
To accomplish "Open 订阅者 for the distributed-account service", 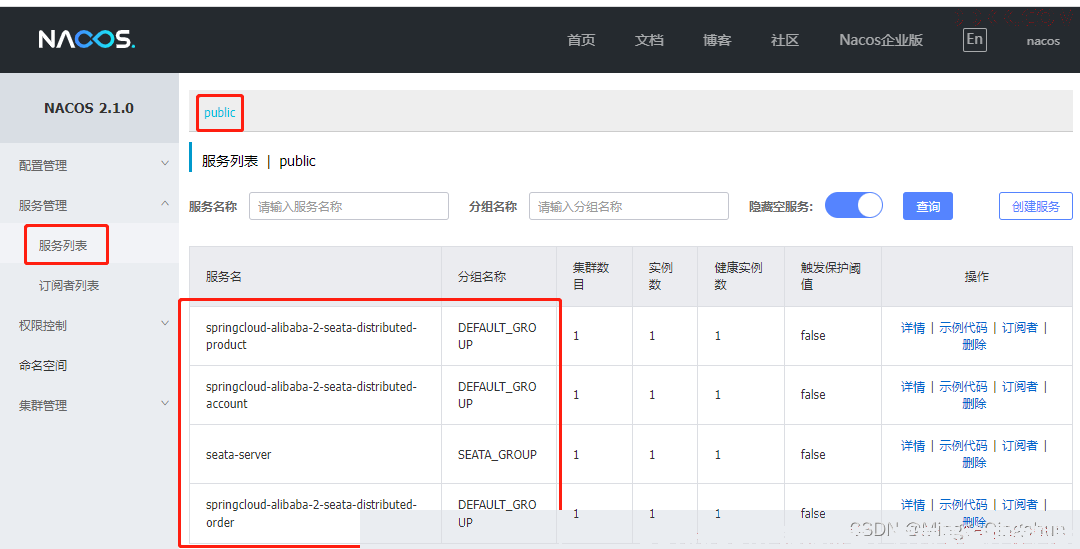I will pyautogui.click(x=1019, y=386).
